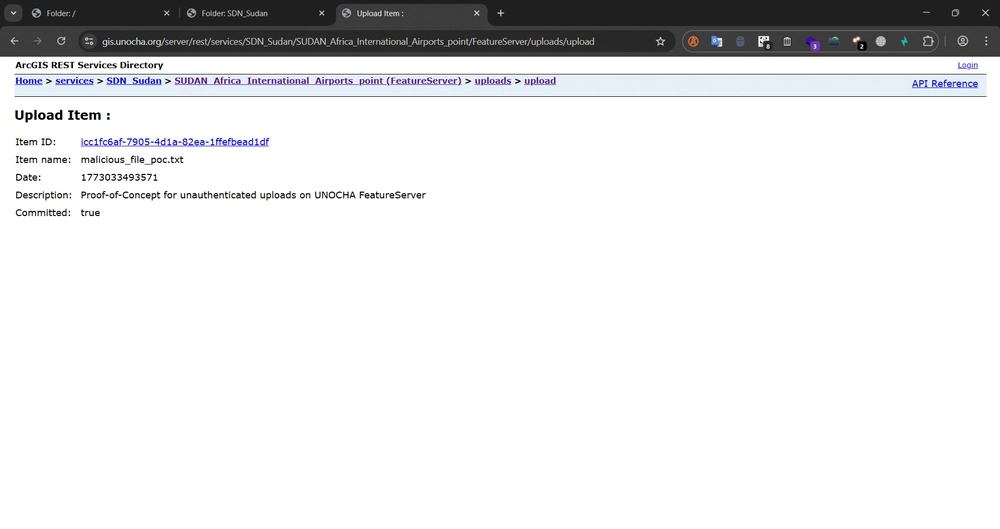Switch to the 'Folder: SDN_Sudan' tab
Screen dimensions: 1000x529
point(255,13)
